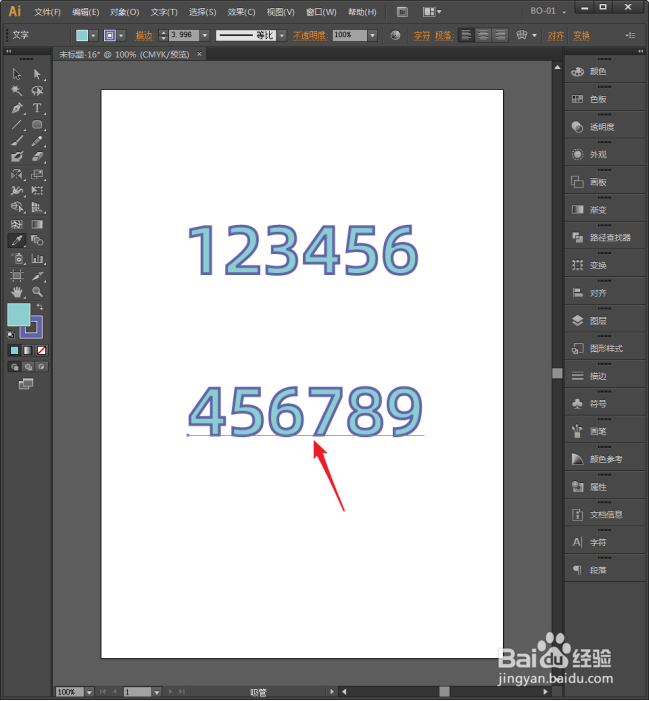Open the Symbols panel 符号
Viewport: 649px width, 701px height.
point(605,404)
